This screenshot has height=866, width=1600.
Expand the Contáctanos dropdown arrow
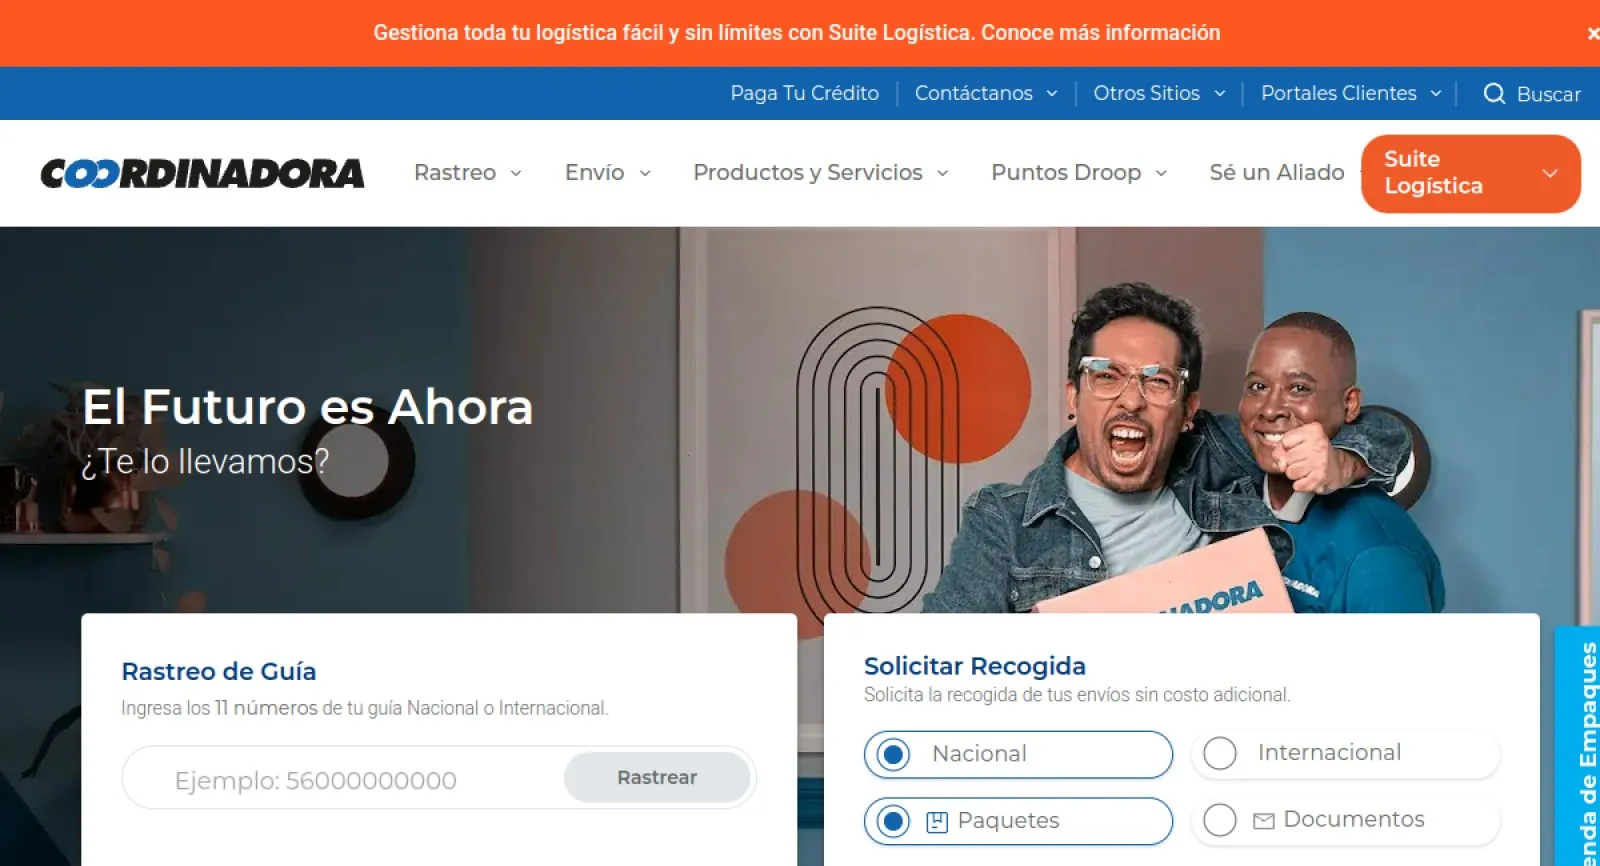(1052, 93)
